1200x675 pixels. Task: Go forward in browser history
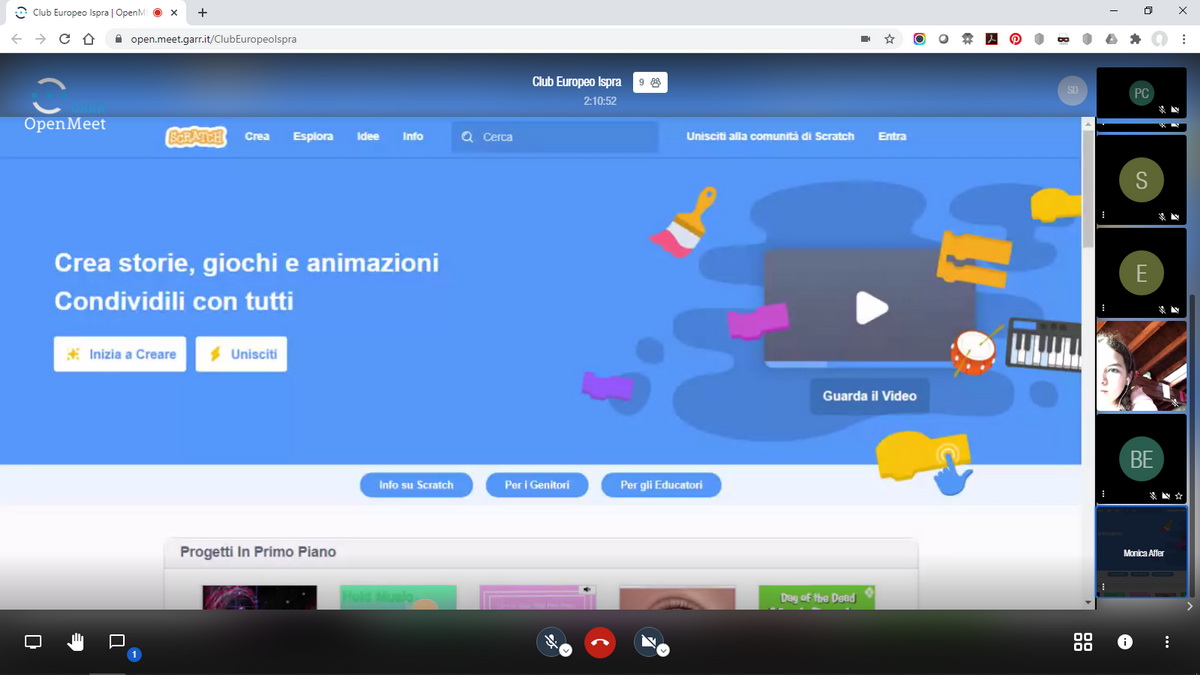coord(40,39)
